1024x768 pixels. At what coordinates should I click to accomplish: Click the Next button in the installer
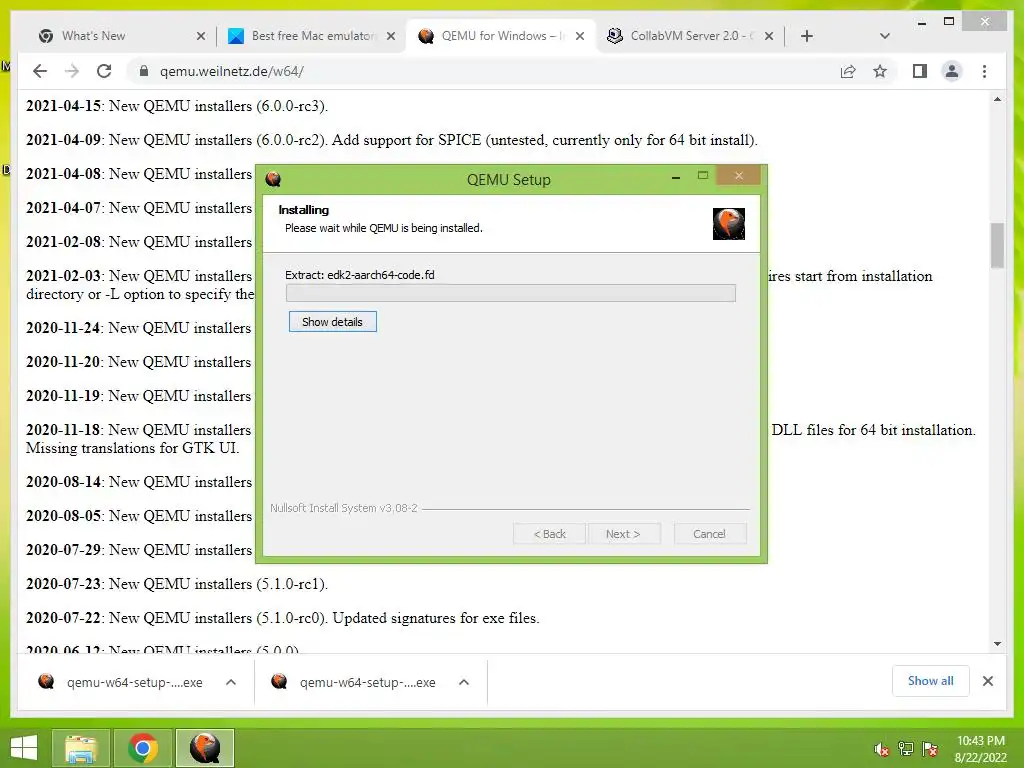tap(624, 534)
